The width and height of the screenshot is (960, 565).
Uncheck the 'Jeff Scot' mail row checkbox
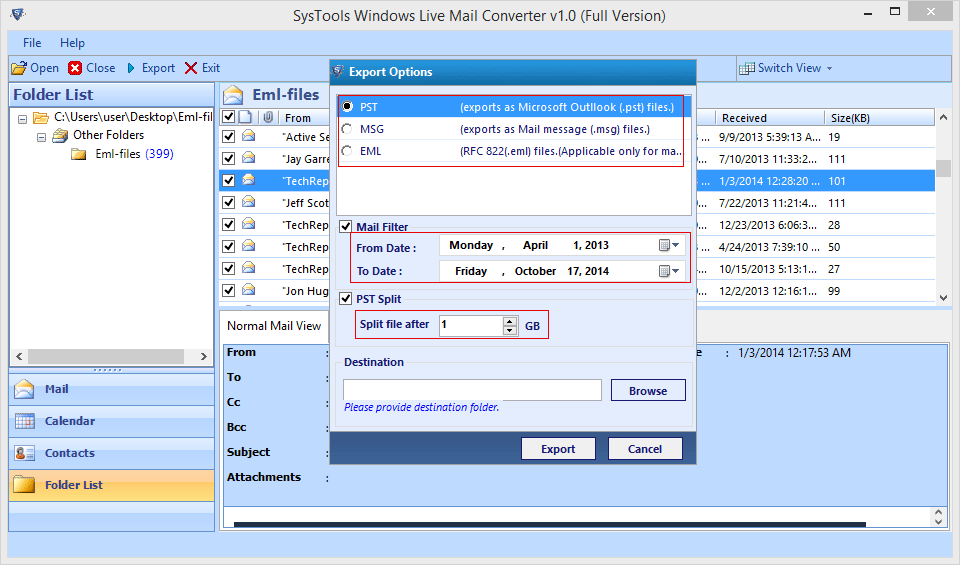click(228, 203)
